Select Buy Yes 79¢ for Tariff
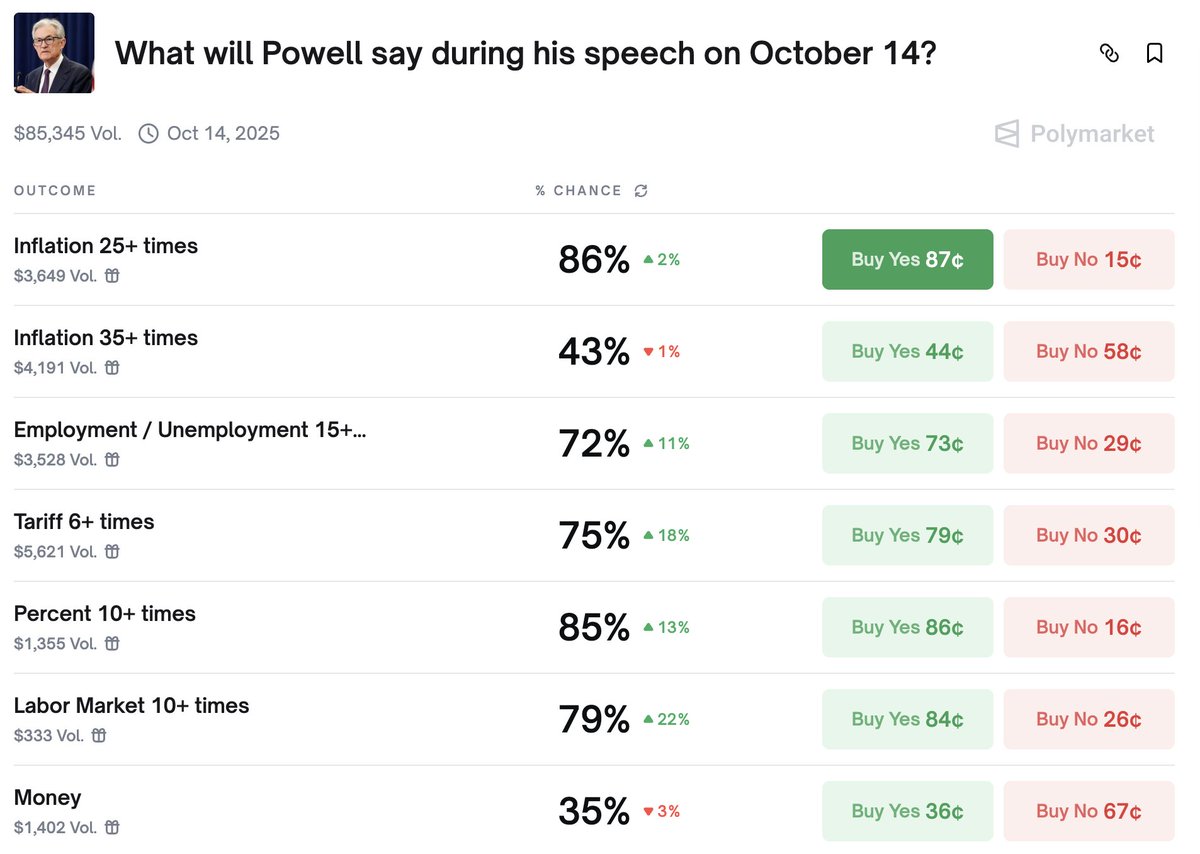This screenshot has height=854, width=1200. coord(907,536)
